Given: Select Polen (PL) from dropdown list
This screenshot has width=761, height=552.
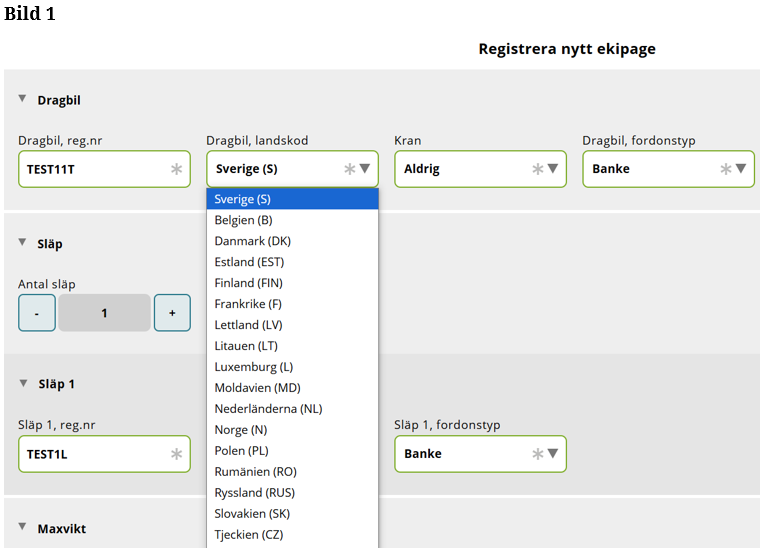Looking at the screenshot, I should point(292,451).
